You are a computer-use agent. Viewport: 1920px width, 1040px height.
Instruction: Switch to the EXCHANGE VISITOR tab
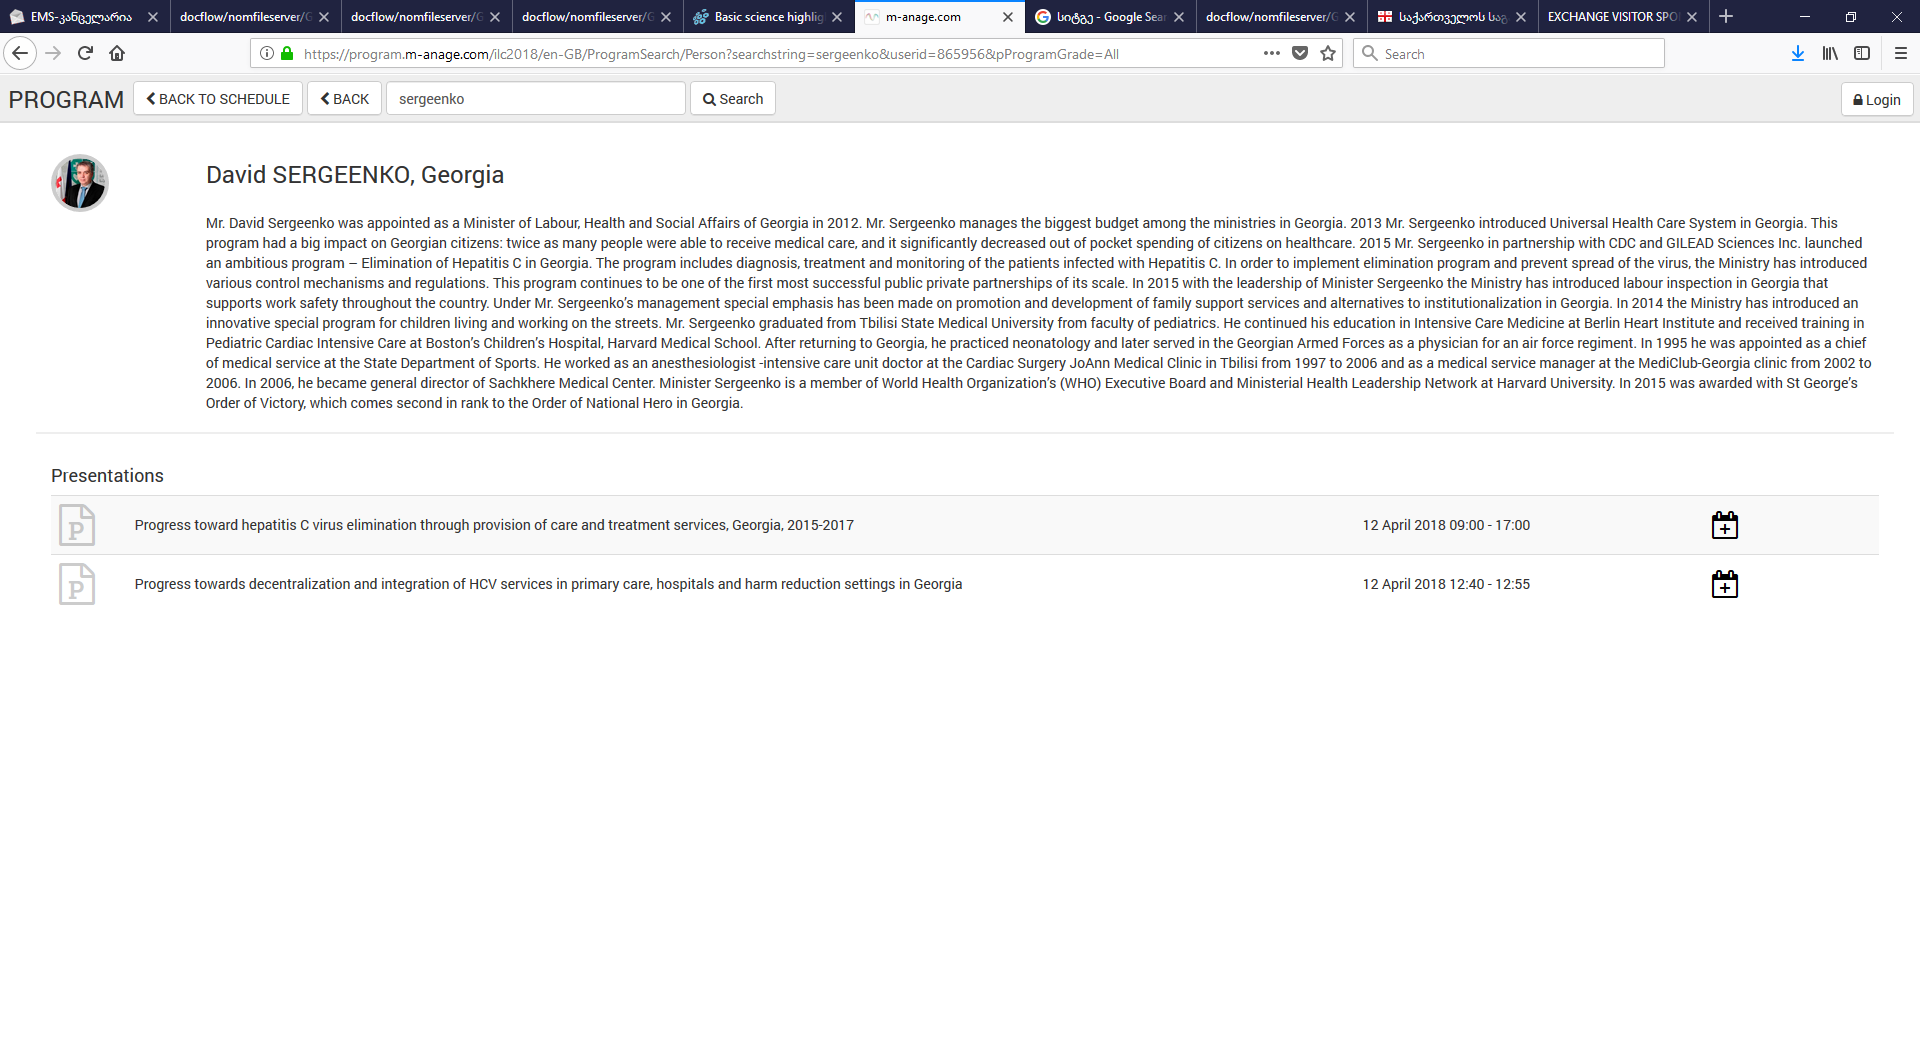coord(1611,17)
